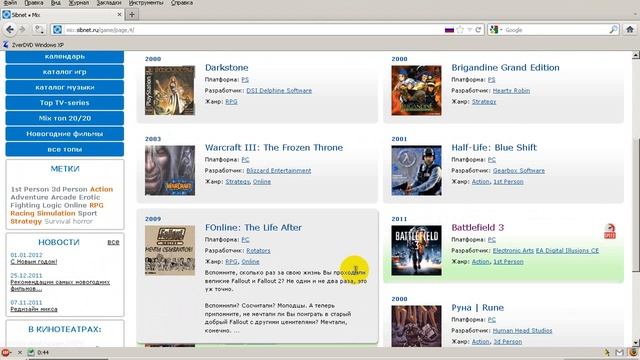
Task: Open the Rotators developer link
Action: (258, 251)
